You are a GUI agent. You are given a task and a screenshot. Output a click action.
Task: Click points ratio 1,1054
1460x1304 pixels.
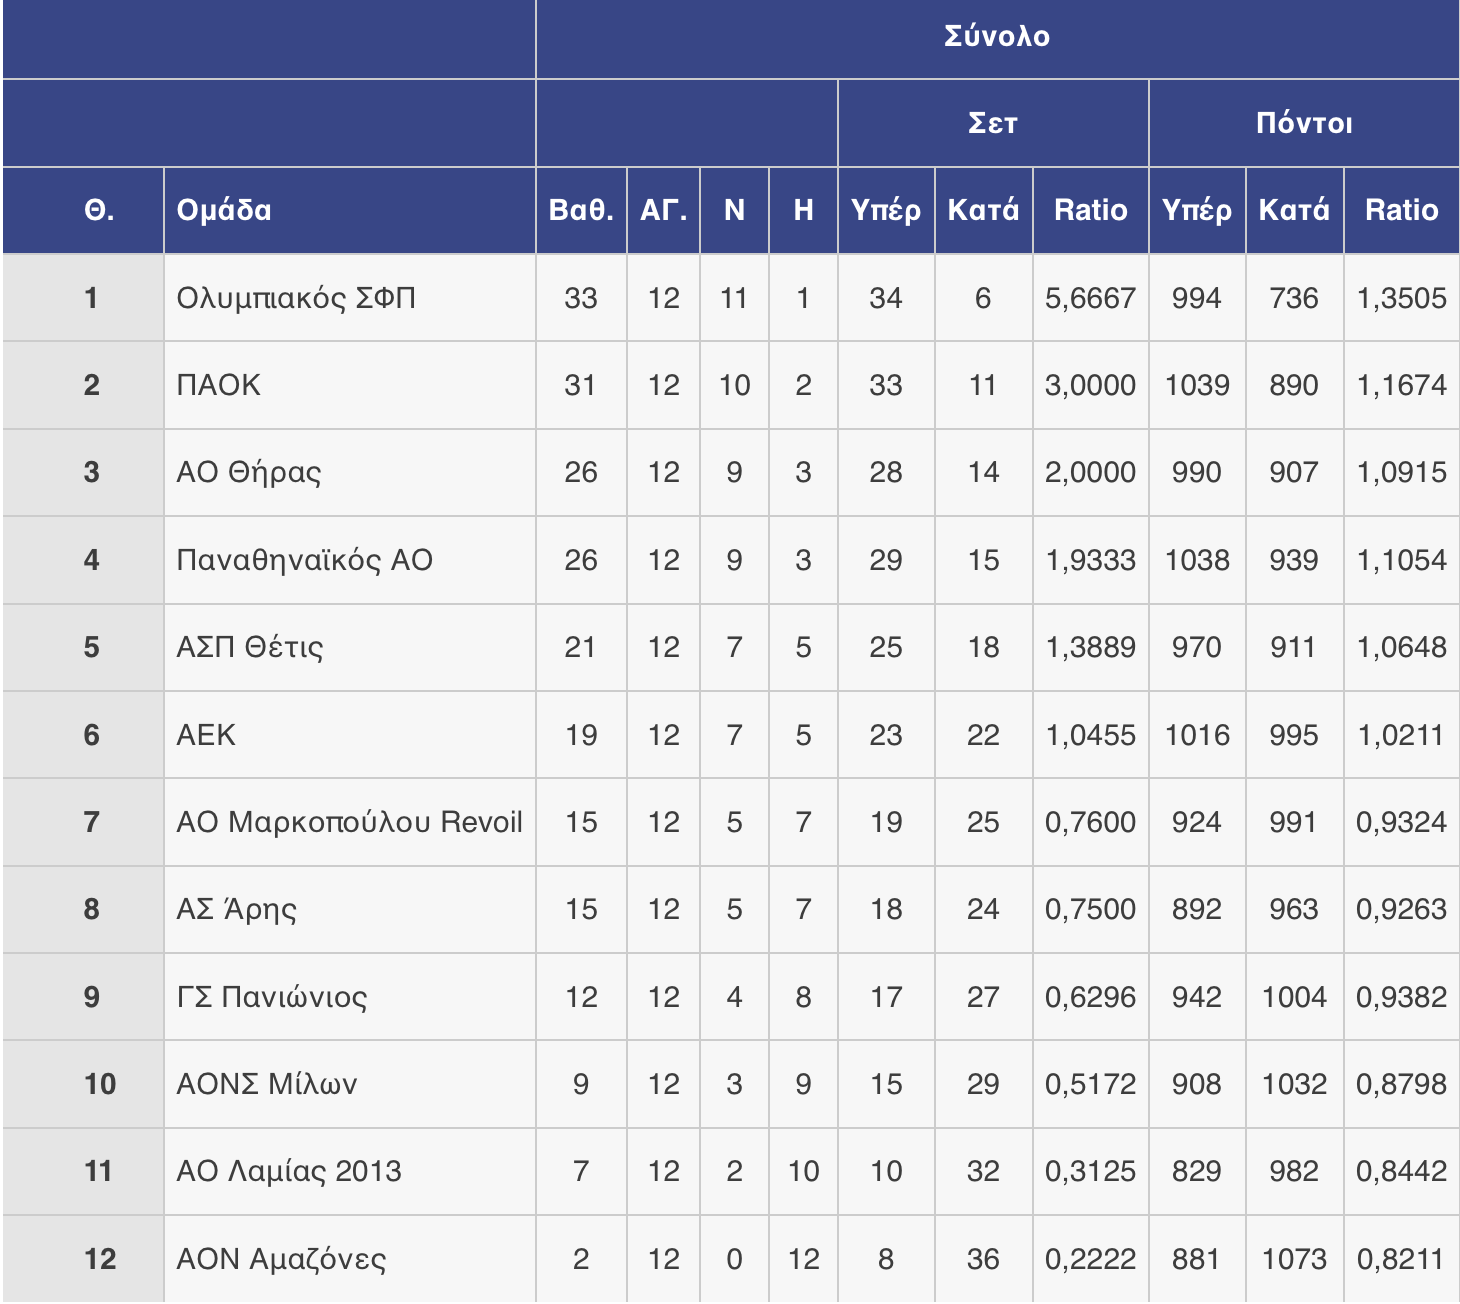pos(1401,560)
